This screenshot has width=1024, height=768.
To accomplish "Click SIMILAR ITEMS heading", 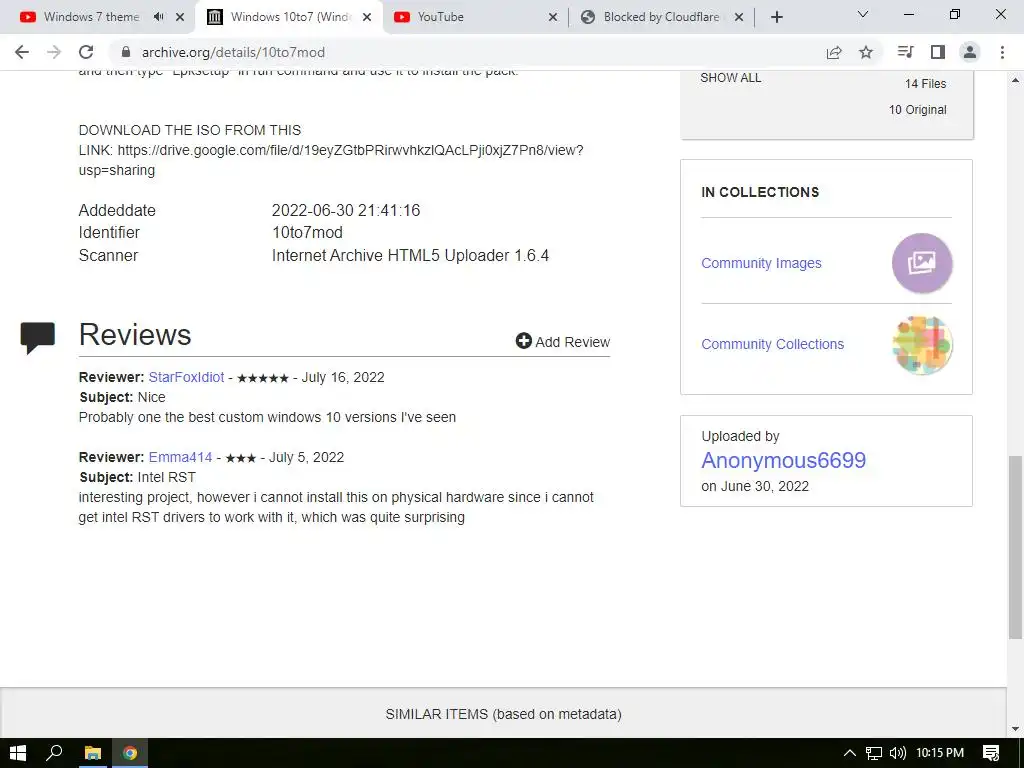I will pyautogui.click(x=504, y=714).
